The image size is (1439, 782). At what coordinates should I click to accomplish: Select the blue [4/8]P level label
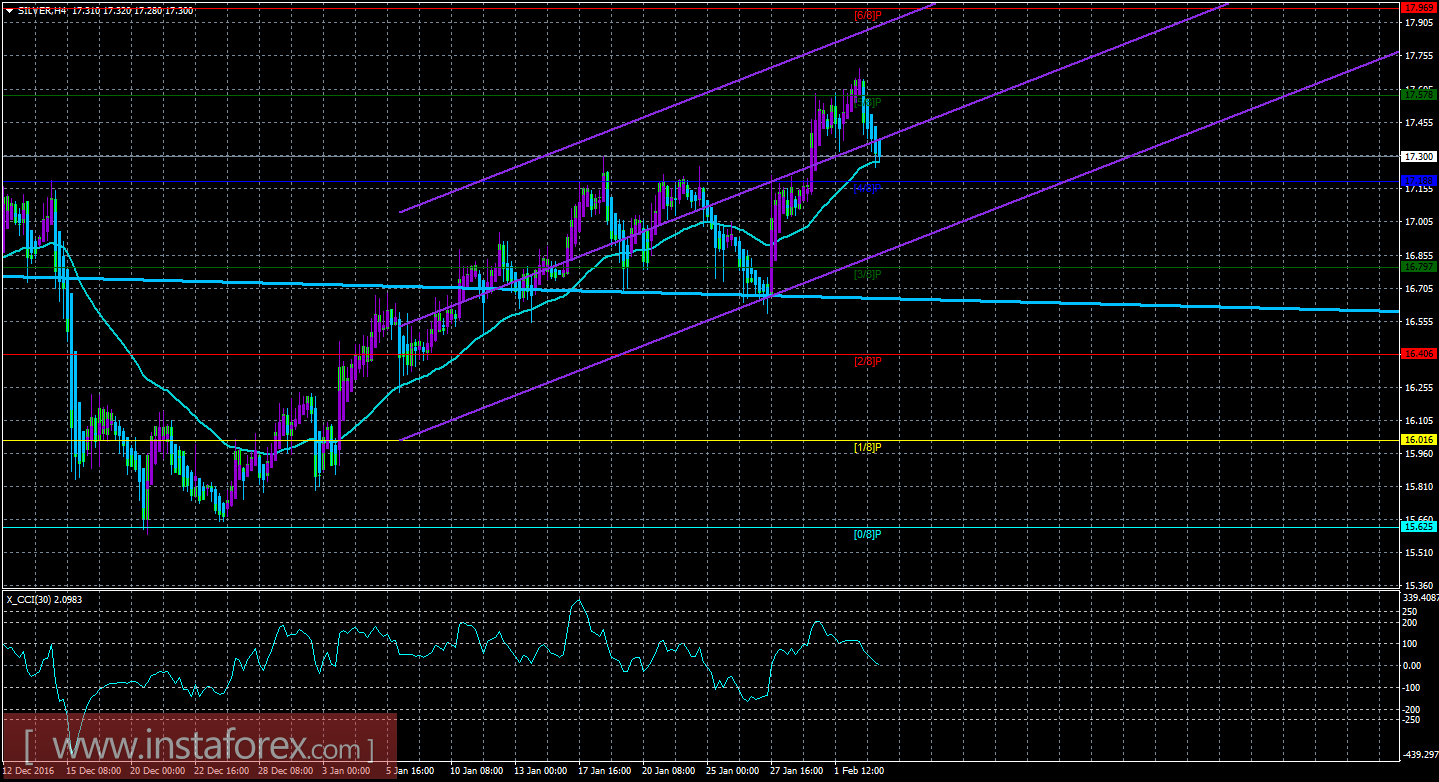(x=867, y=187)
